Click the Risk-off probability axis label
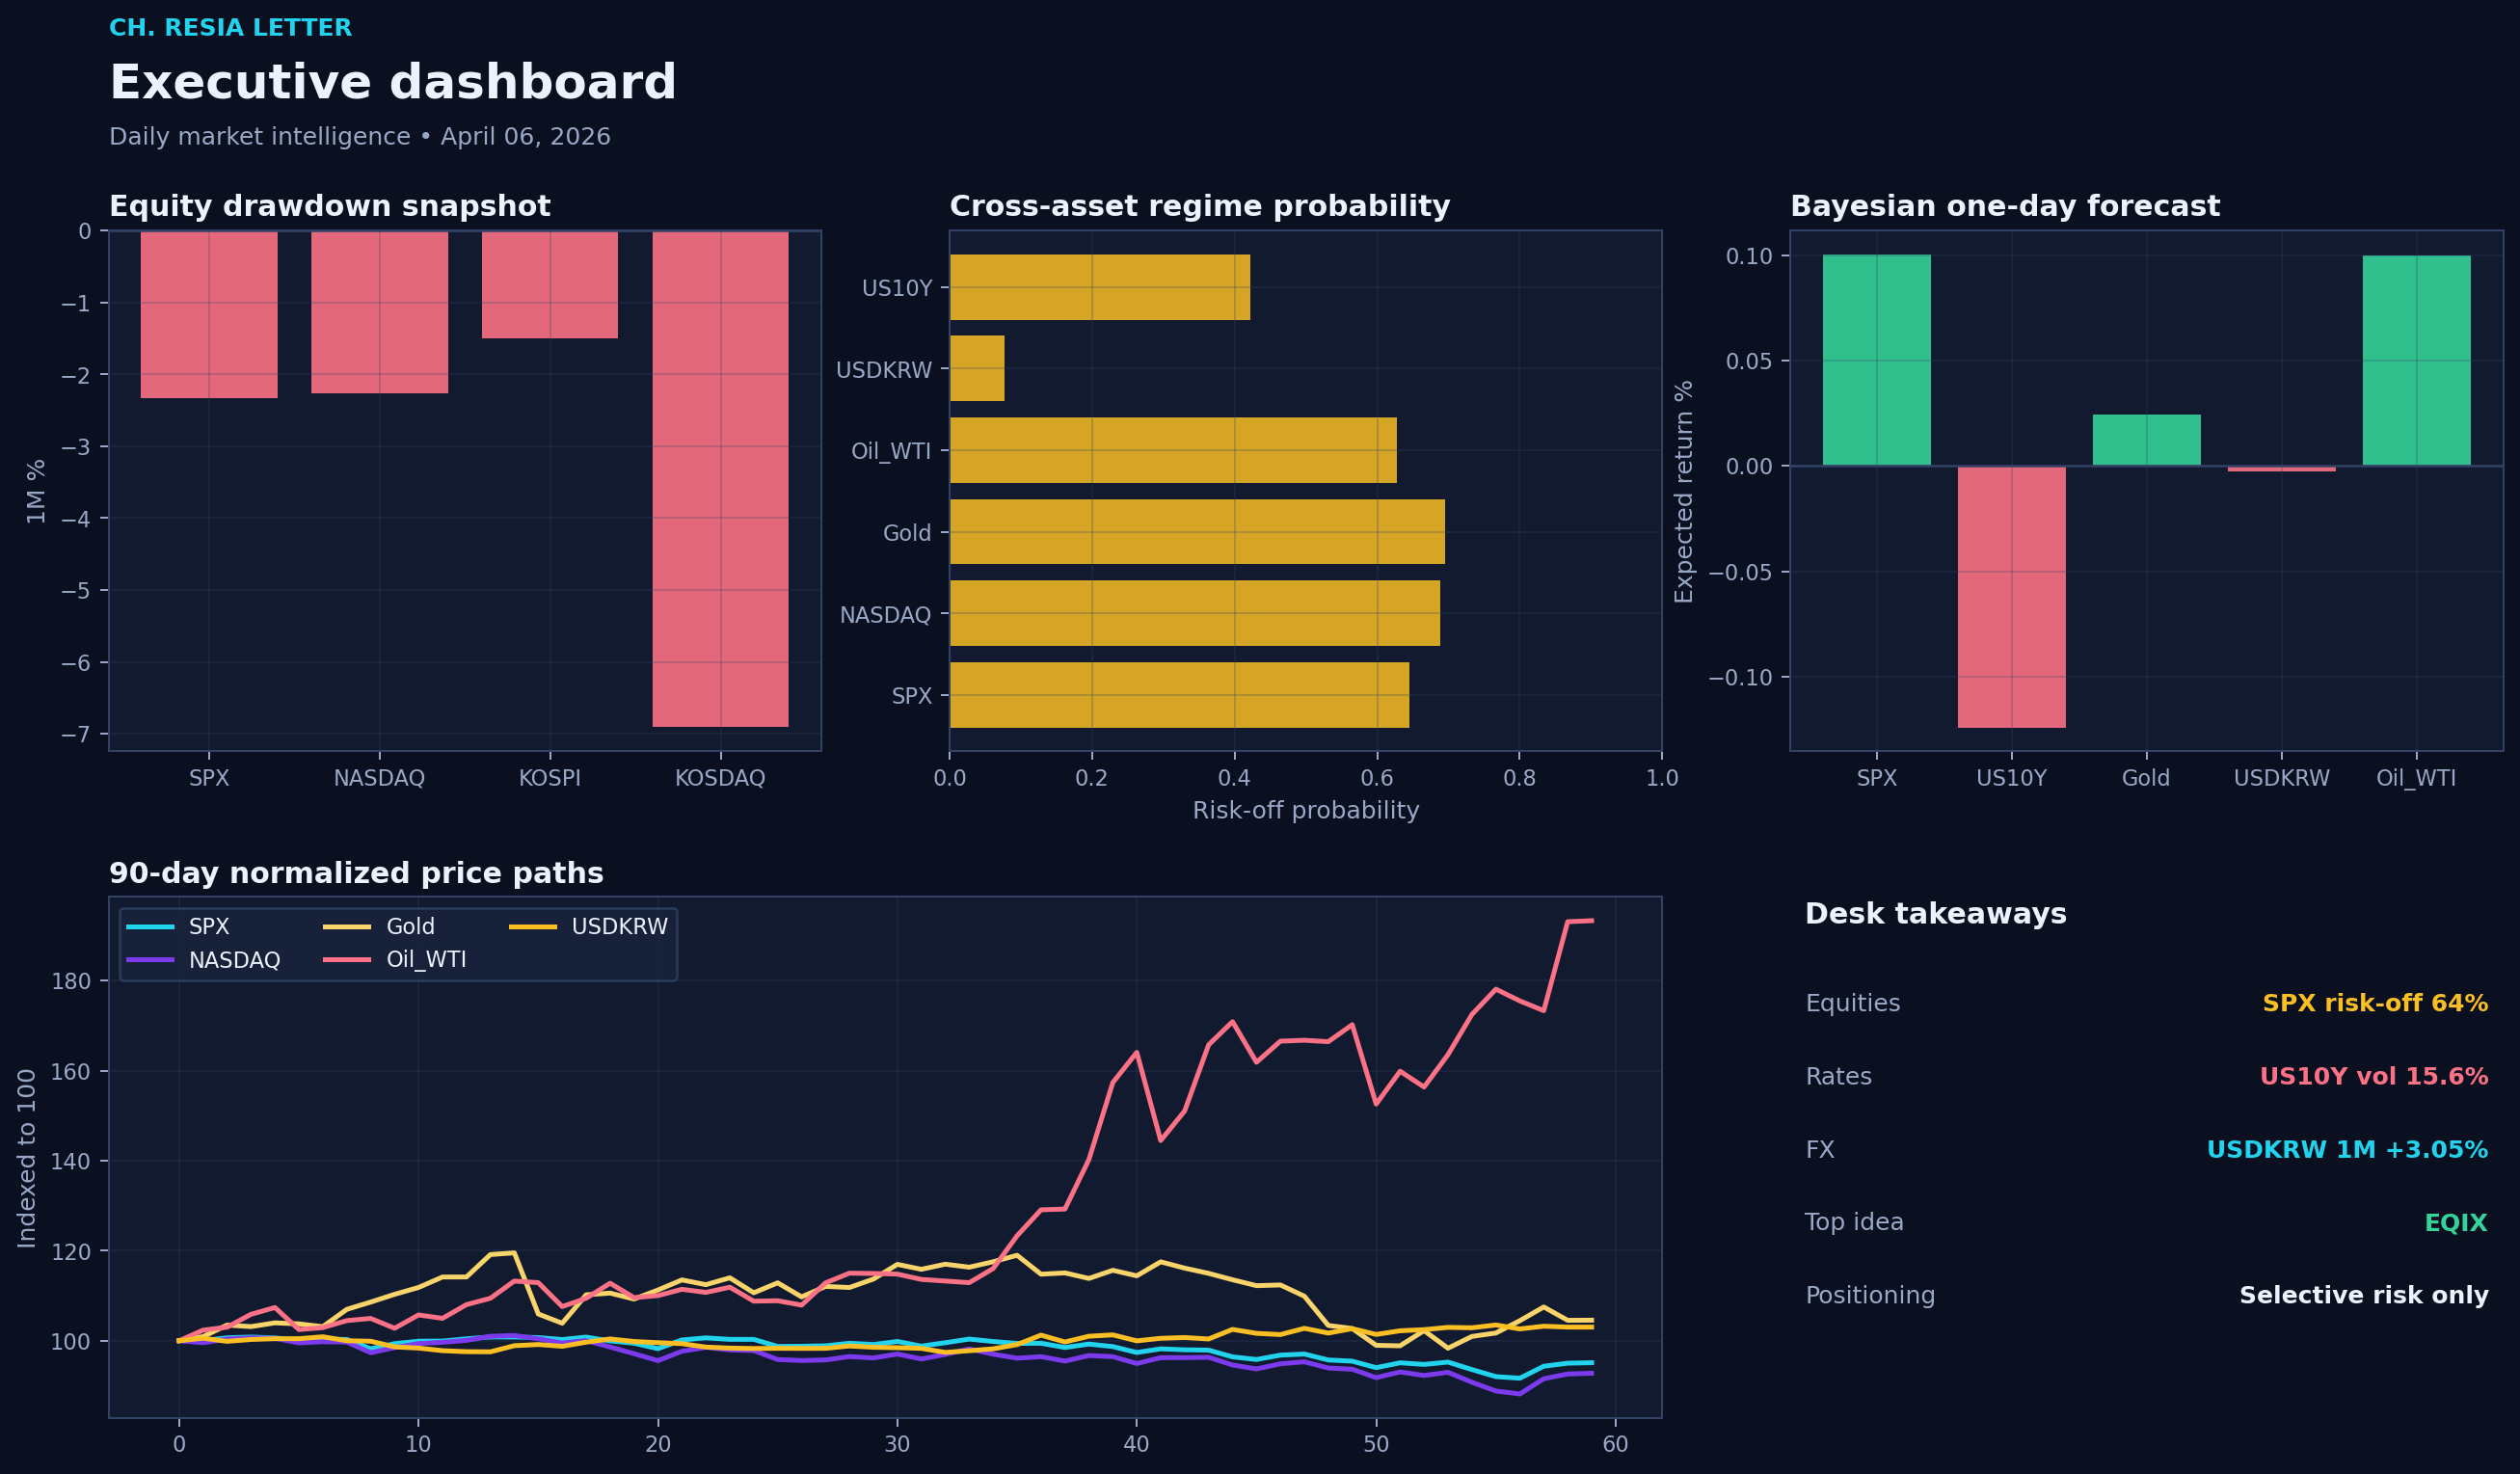Viewport: 2520px width, 1474px height. 1305,810
